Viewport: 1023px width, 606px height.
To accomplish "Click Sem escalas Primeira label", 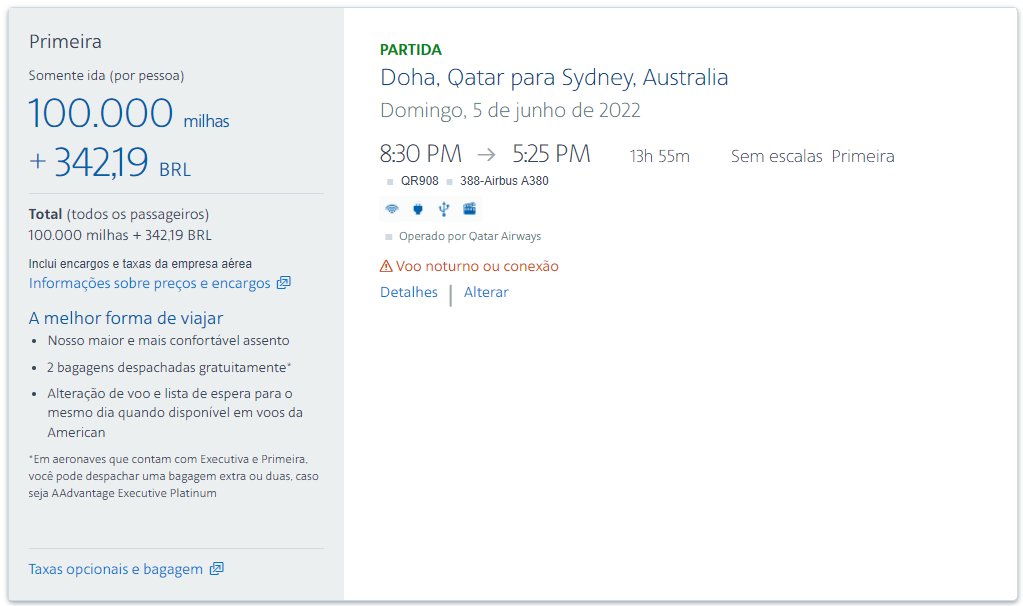I will (x=812, y=157).
